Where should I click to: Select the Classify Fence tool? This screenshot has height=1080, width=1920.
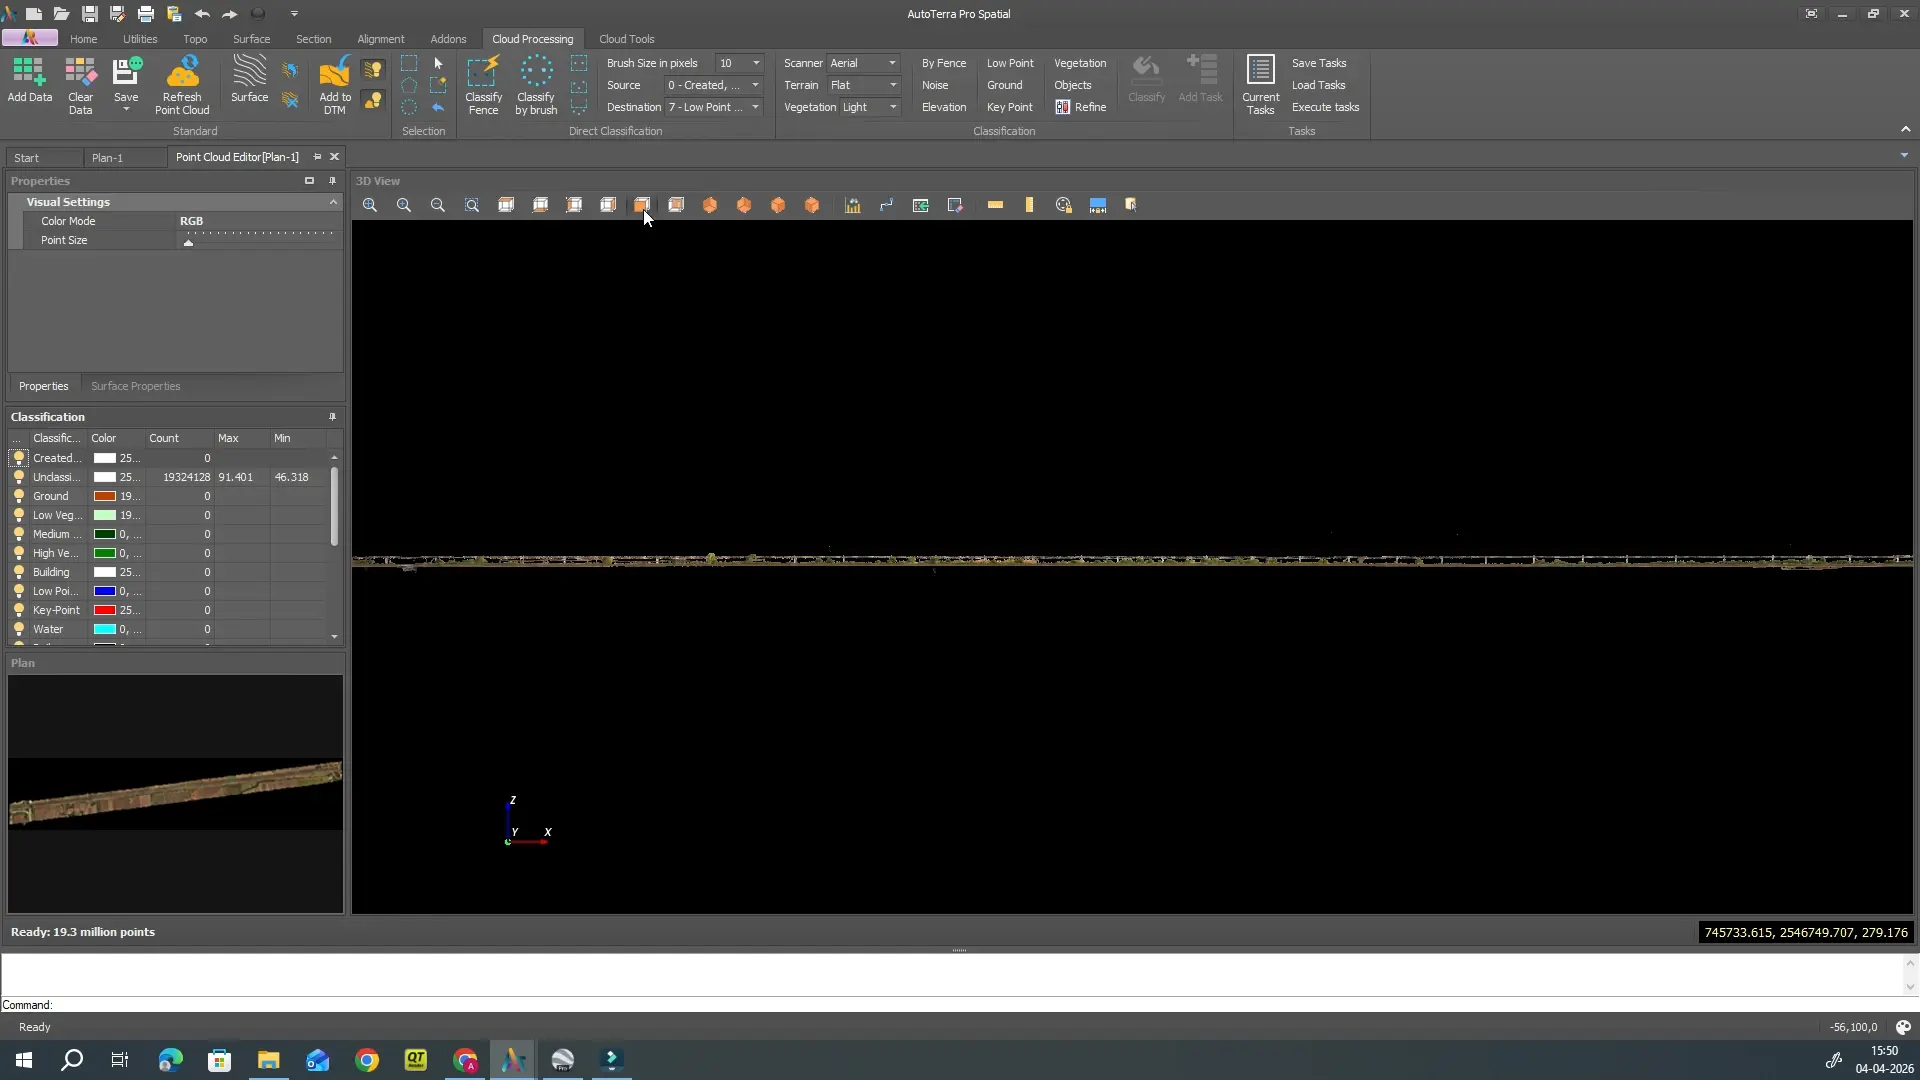tap(483, 86)
